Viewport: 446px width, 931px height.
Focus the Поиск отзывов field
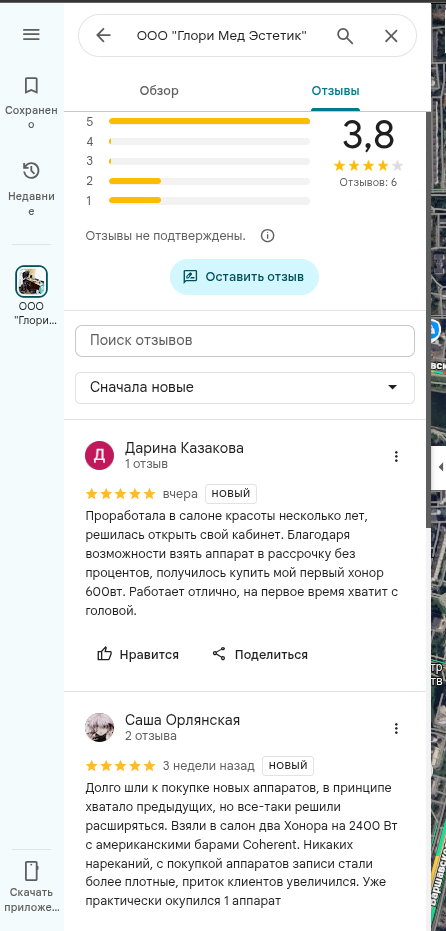(x=245, y=341)
